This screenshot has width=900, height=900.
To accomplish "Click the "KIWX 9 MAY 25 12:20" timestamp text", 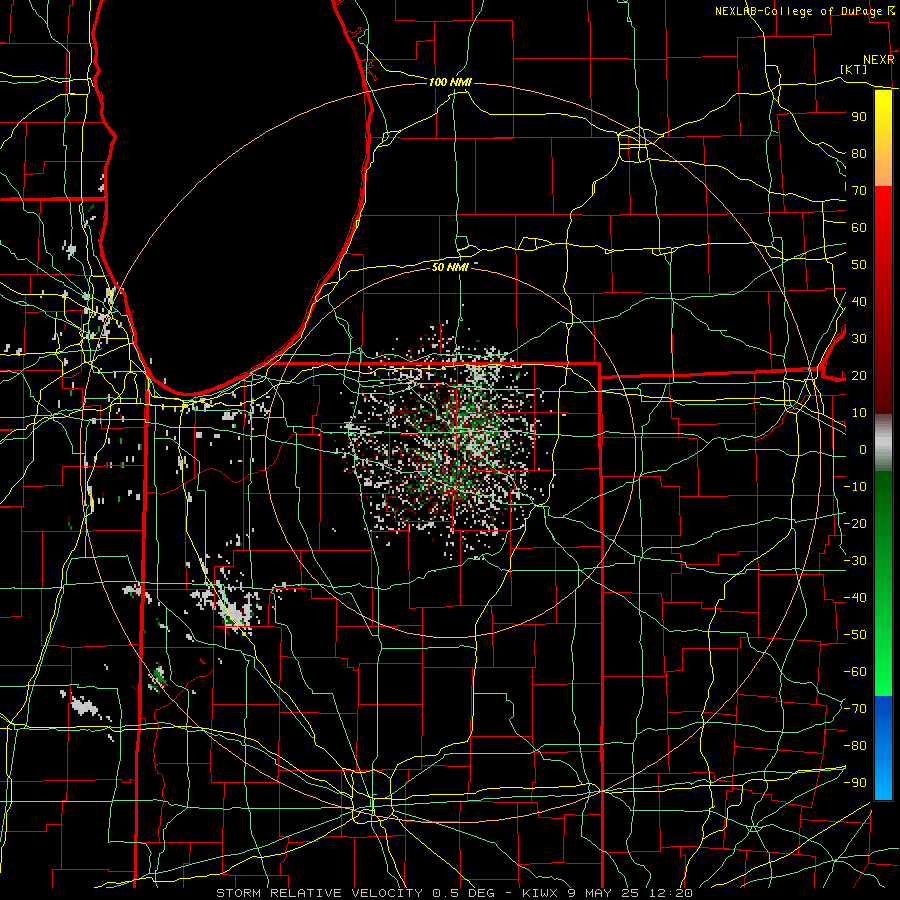I will [x=607, y=893].
